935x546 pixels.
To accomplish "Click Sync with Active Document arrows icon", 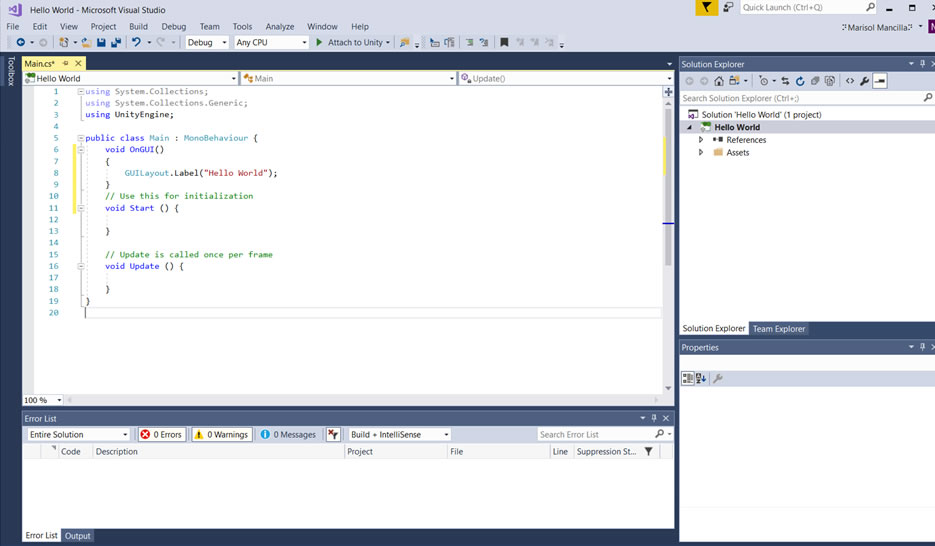I will coord(785,81).
